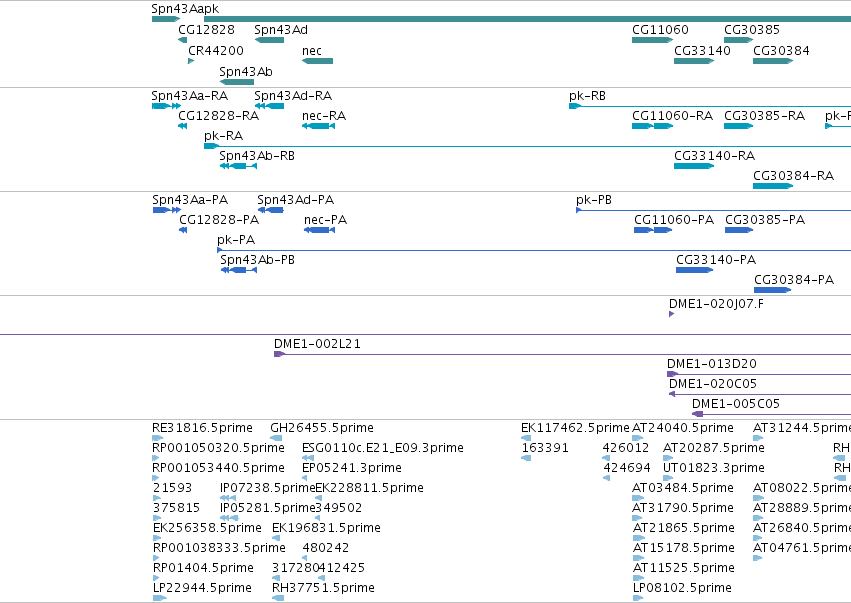Select the AT20287.5prime EST
The height and width of the screenshot is (603, 851).
click(668, 458)
